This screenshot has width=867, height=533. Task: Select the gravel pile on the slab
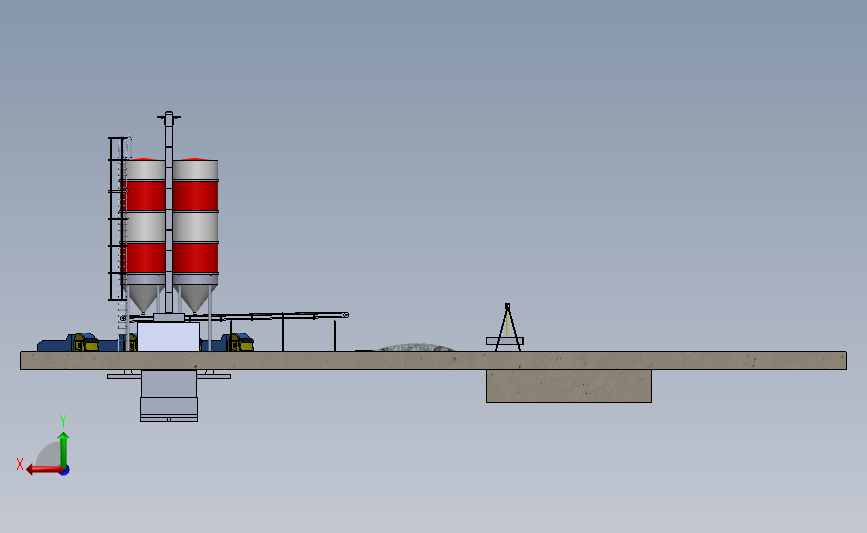coord(416,347)
